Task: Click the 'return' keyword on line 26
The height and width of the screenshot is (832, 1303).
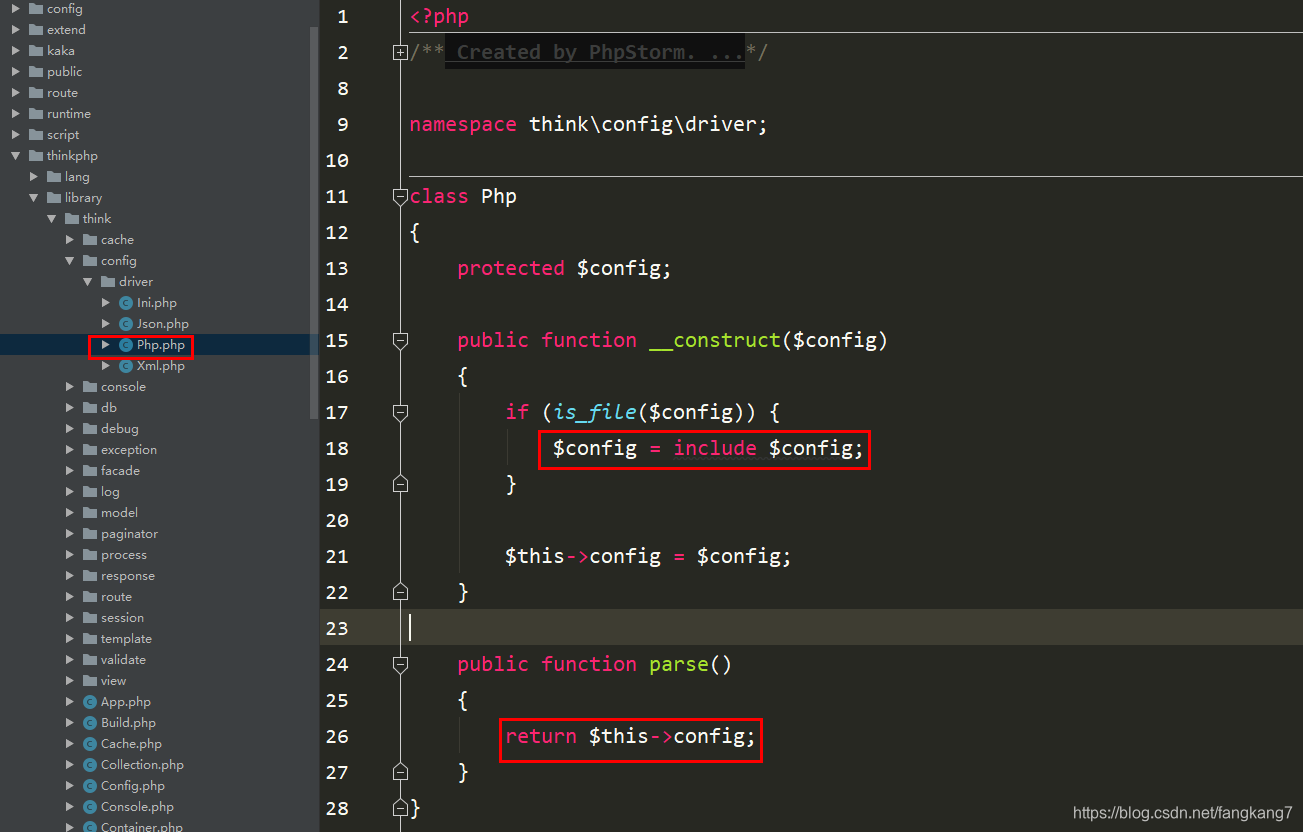Action: click(541, 737)
